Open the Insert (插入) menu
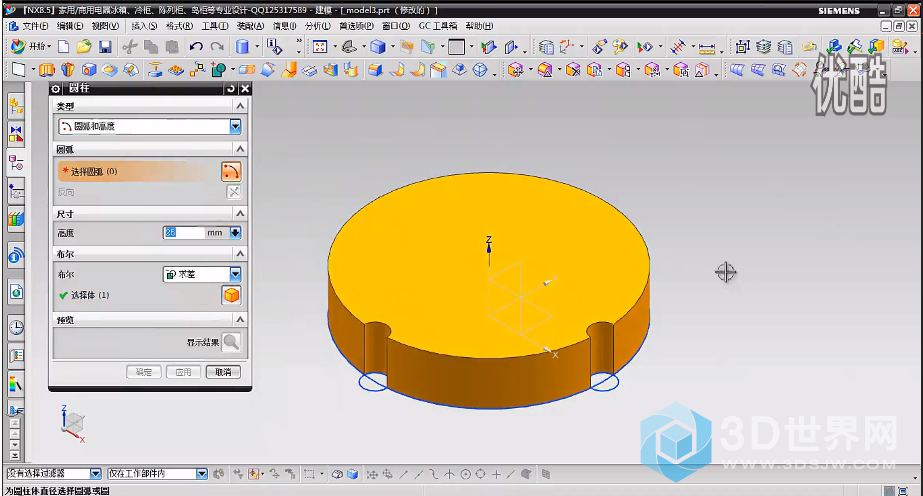The width and height of the screenshot is (923, 496). point(144,26)
